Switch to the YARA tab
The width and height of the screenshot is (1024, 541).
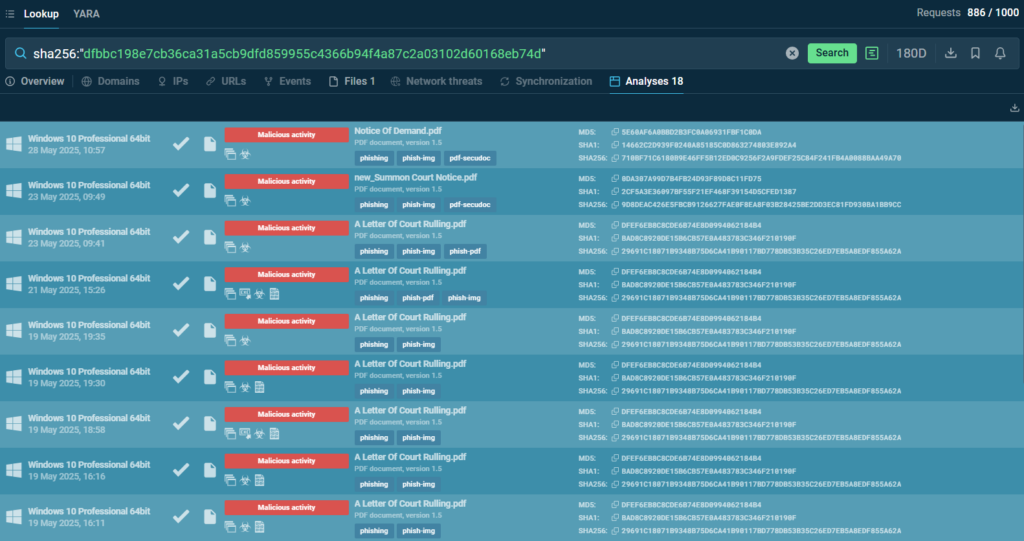(86, 14)
